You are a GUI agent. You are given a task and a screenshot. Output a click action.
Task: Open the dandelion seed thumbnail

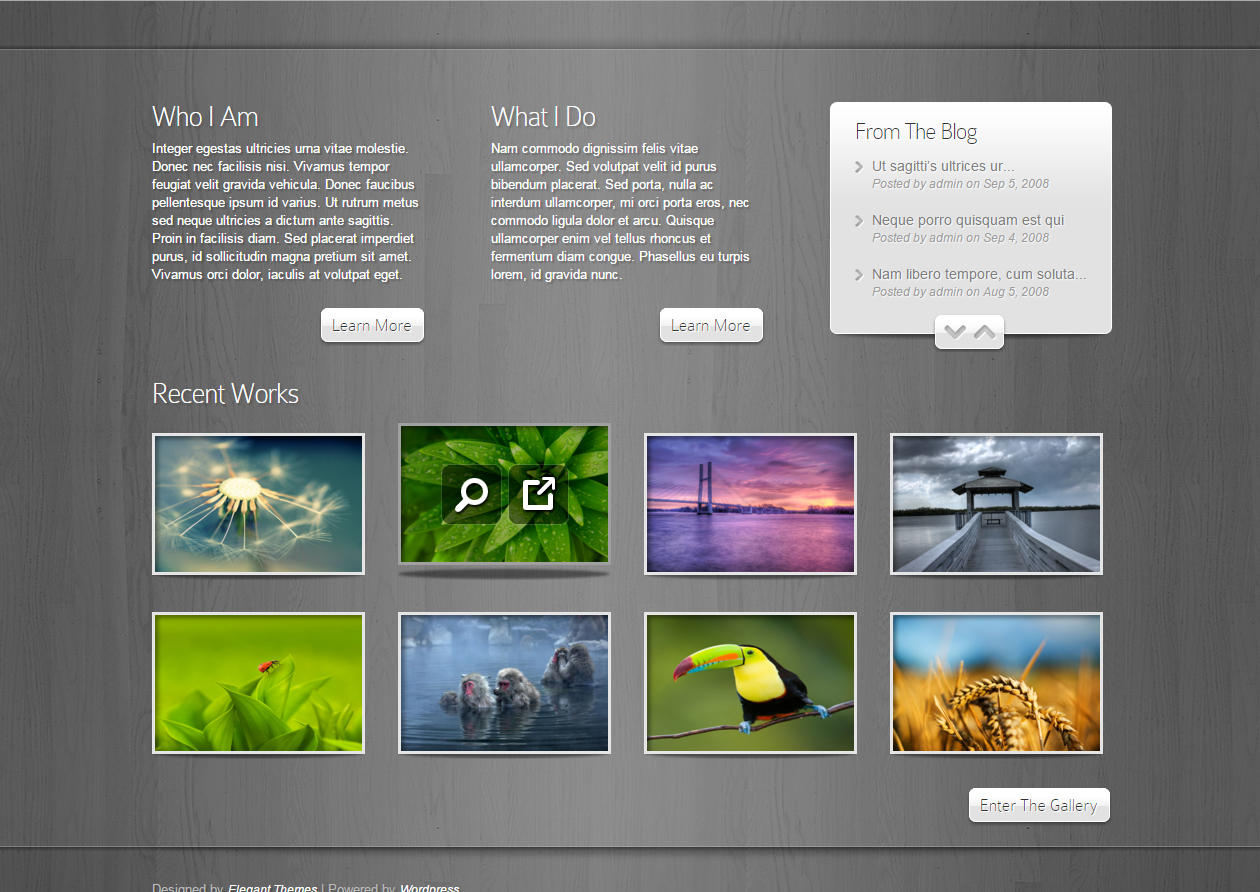click(258, 504)
